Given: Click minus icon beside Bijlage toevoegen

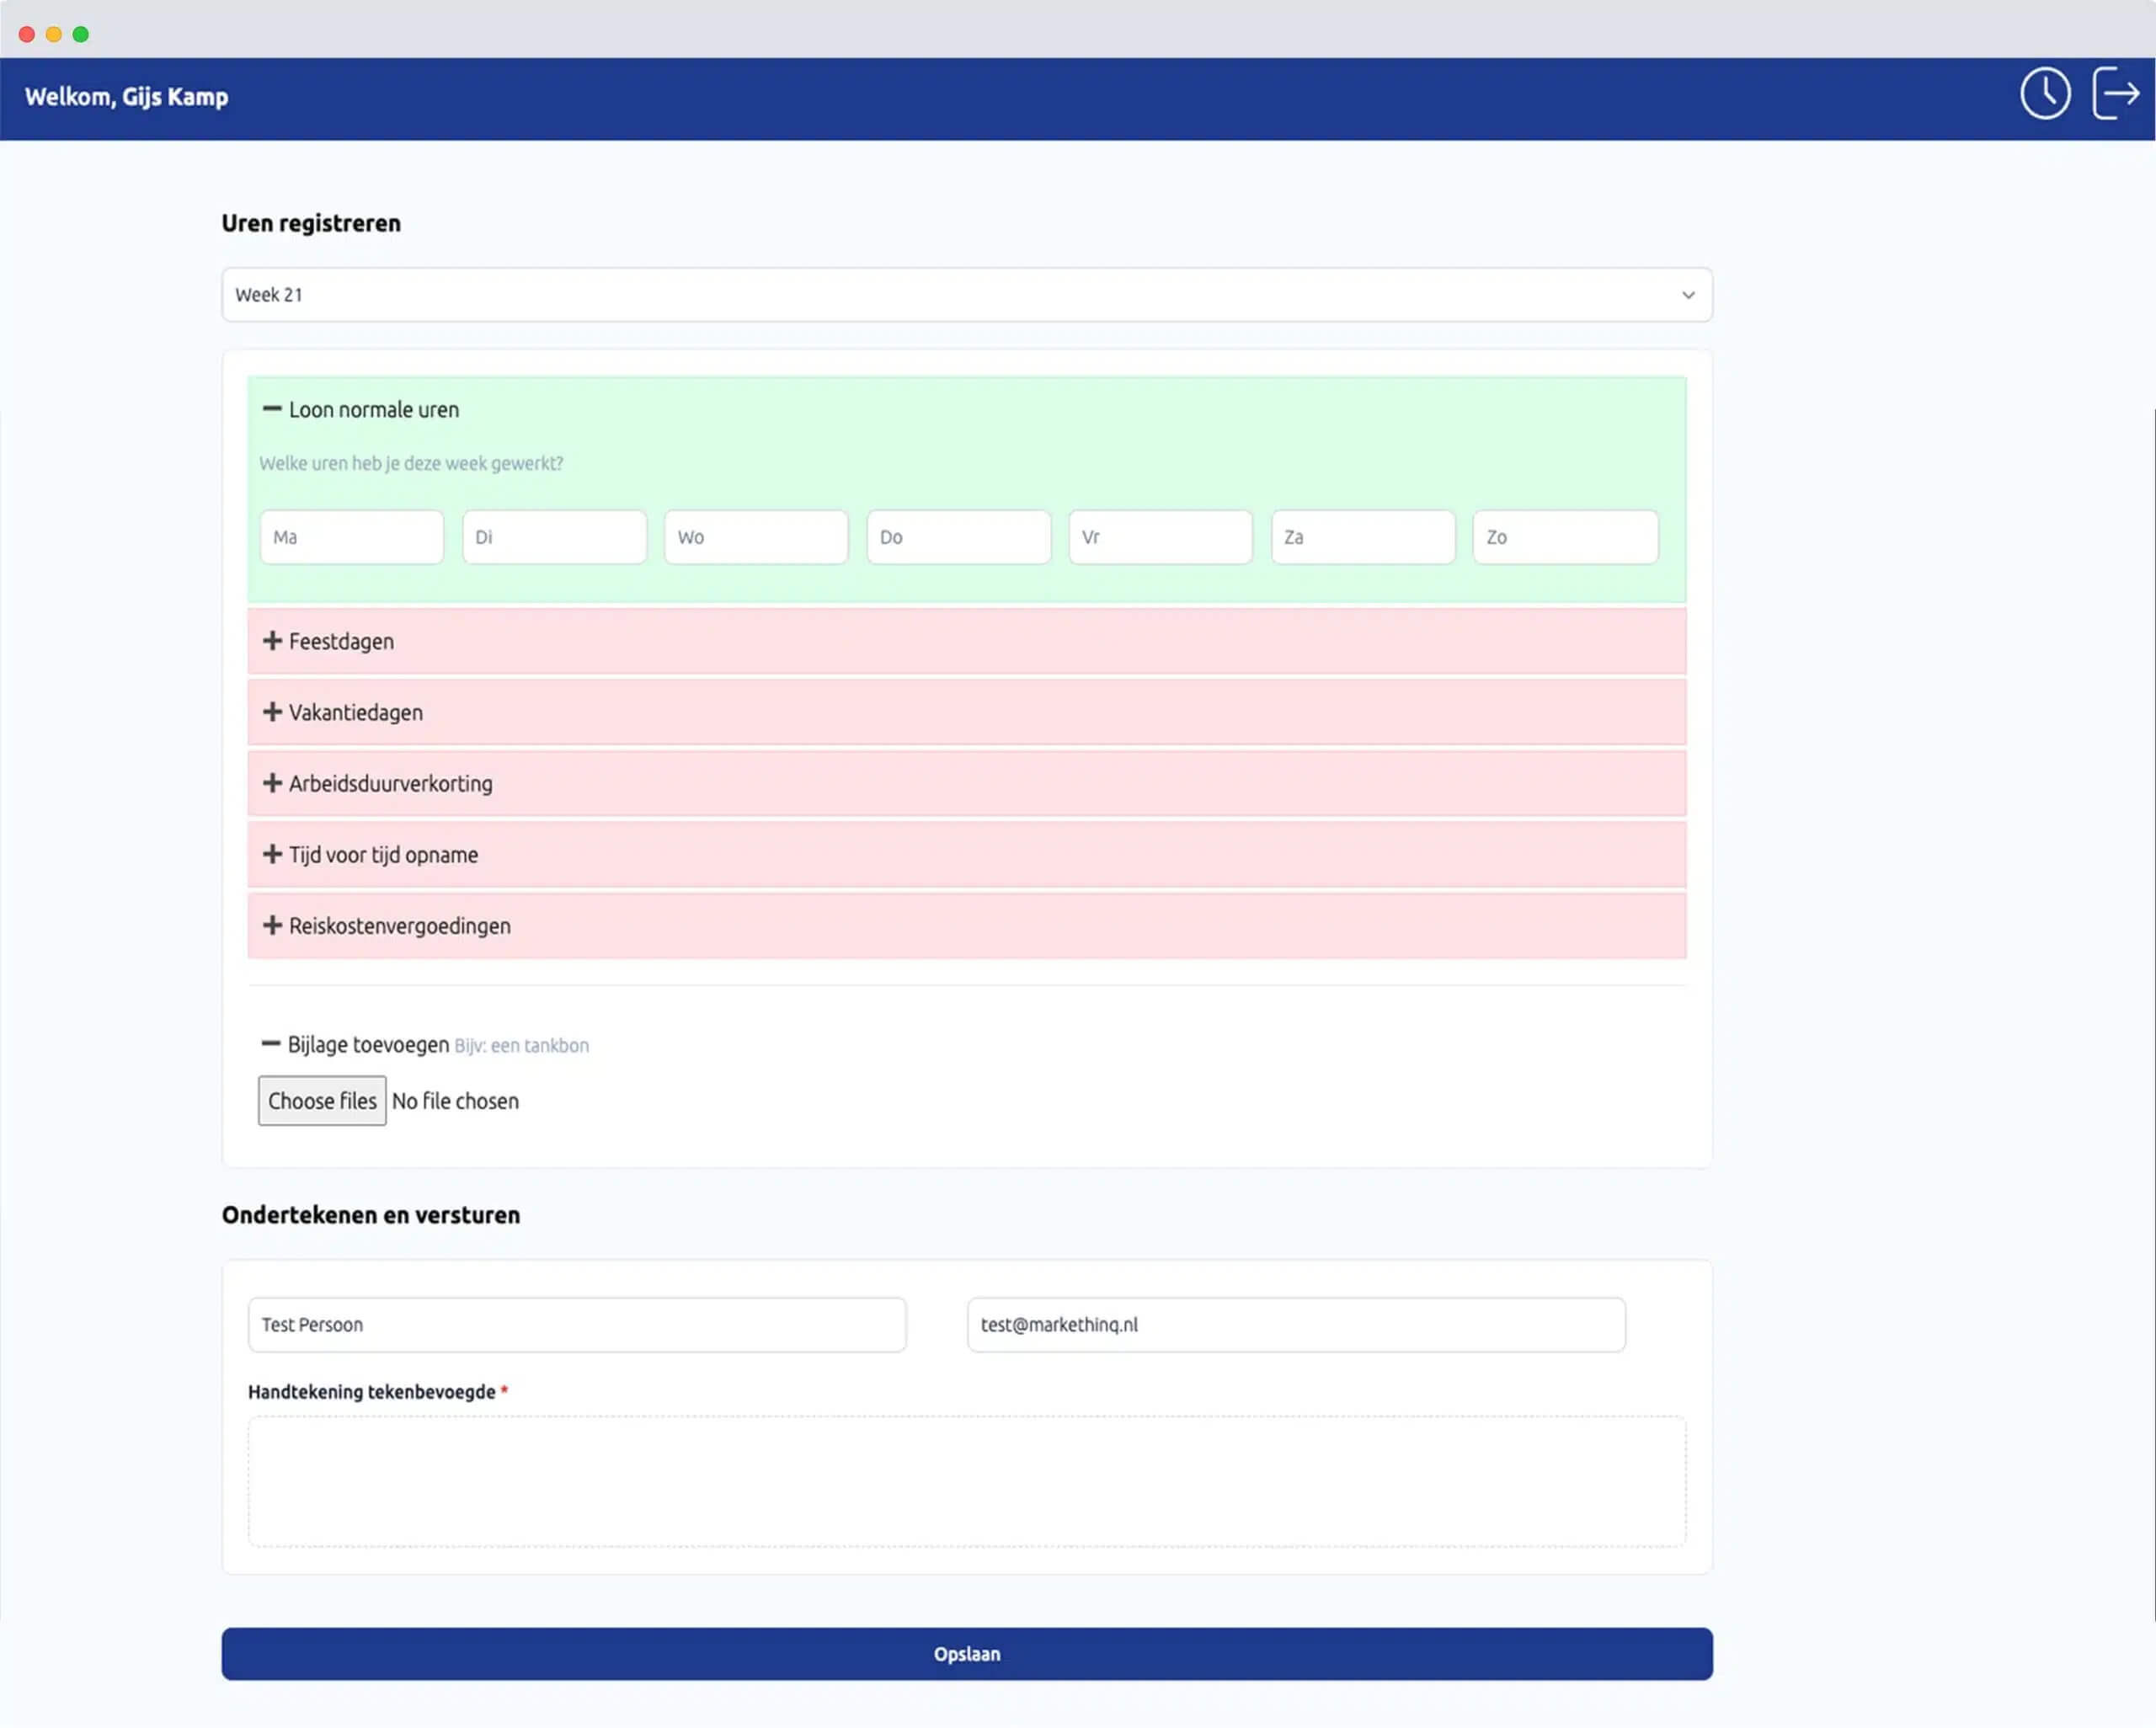Looking at the screenshot, I should [270, 1044].
